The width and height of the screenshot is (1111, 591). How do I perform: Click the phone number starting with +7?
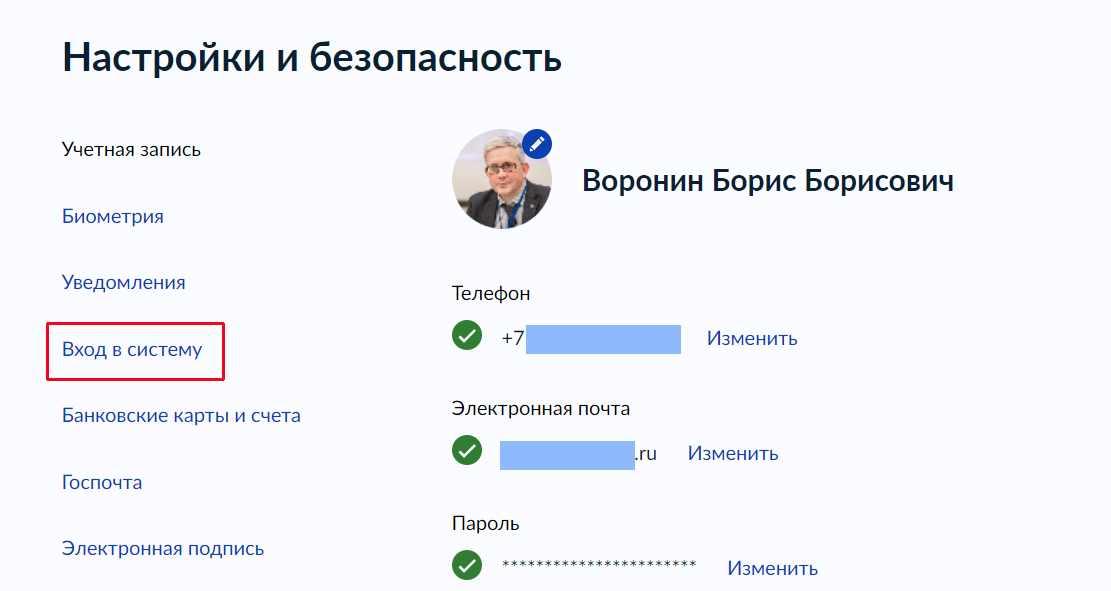pos(591,339)
